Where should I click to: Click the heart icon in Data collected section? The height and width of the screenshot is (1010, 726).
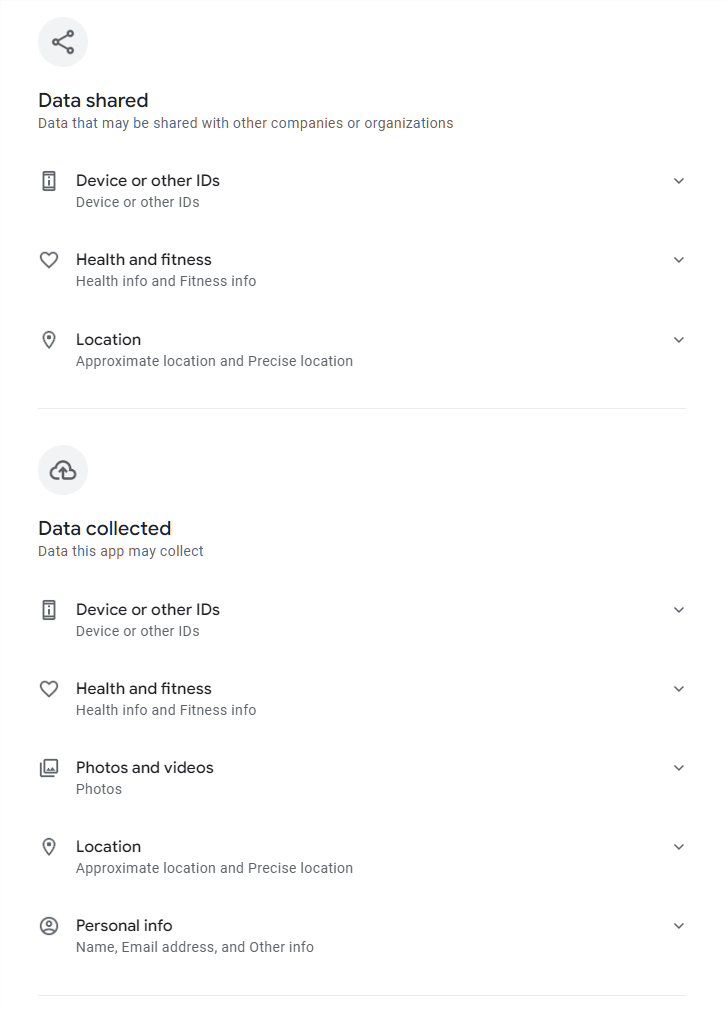[49, 689]
